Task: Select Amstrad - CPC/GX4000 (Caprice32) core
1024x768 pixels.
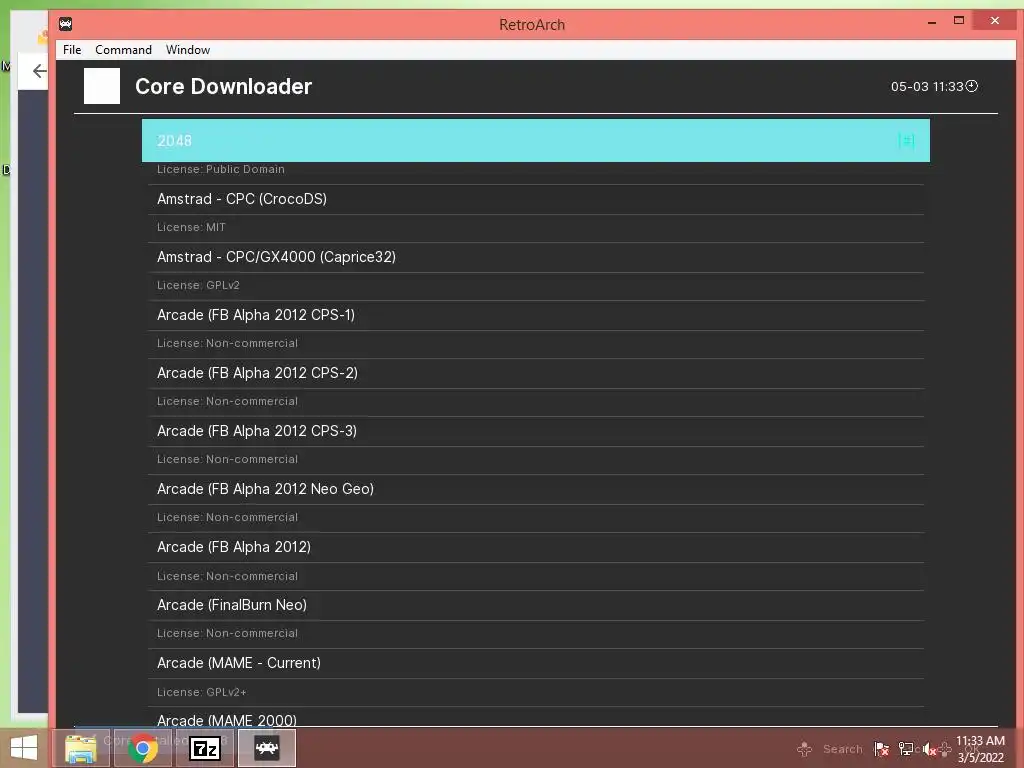Action: (x=536, y=257)
